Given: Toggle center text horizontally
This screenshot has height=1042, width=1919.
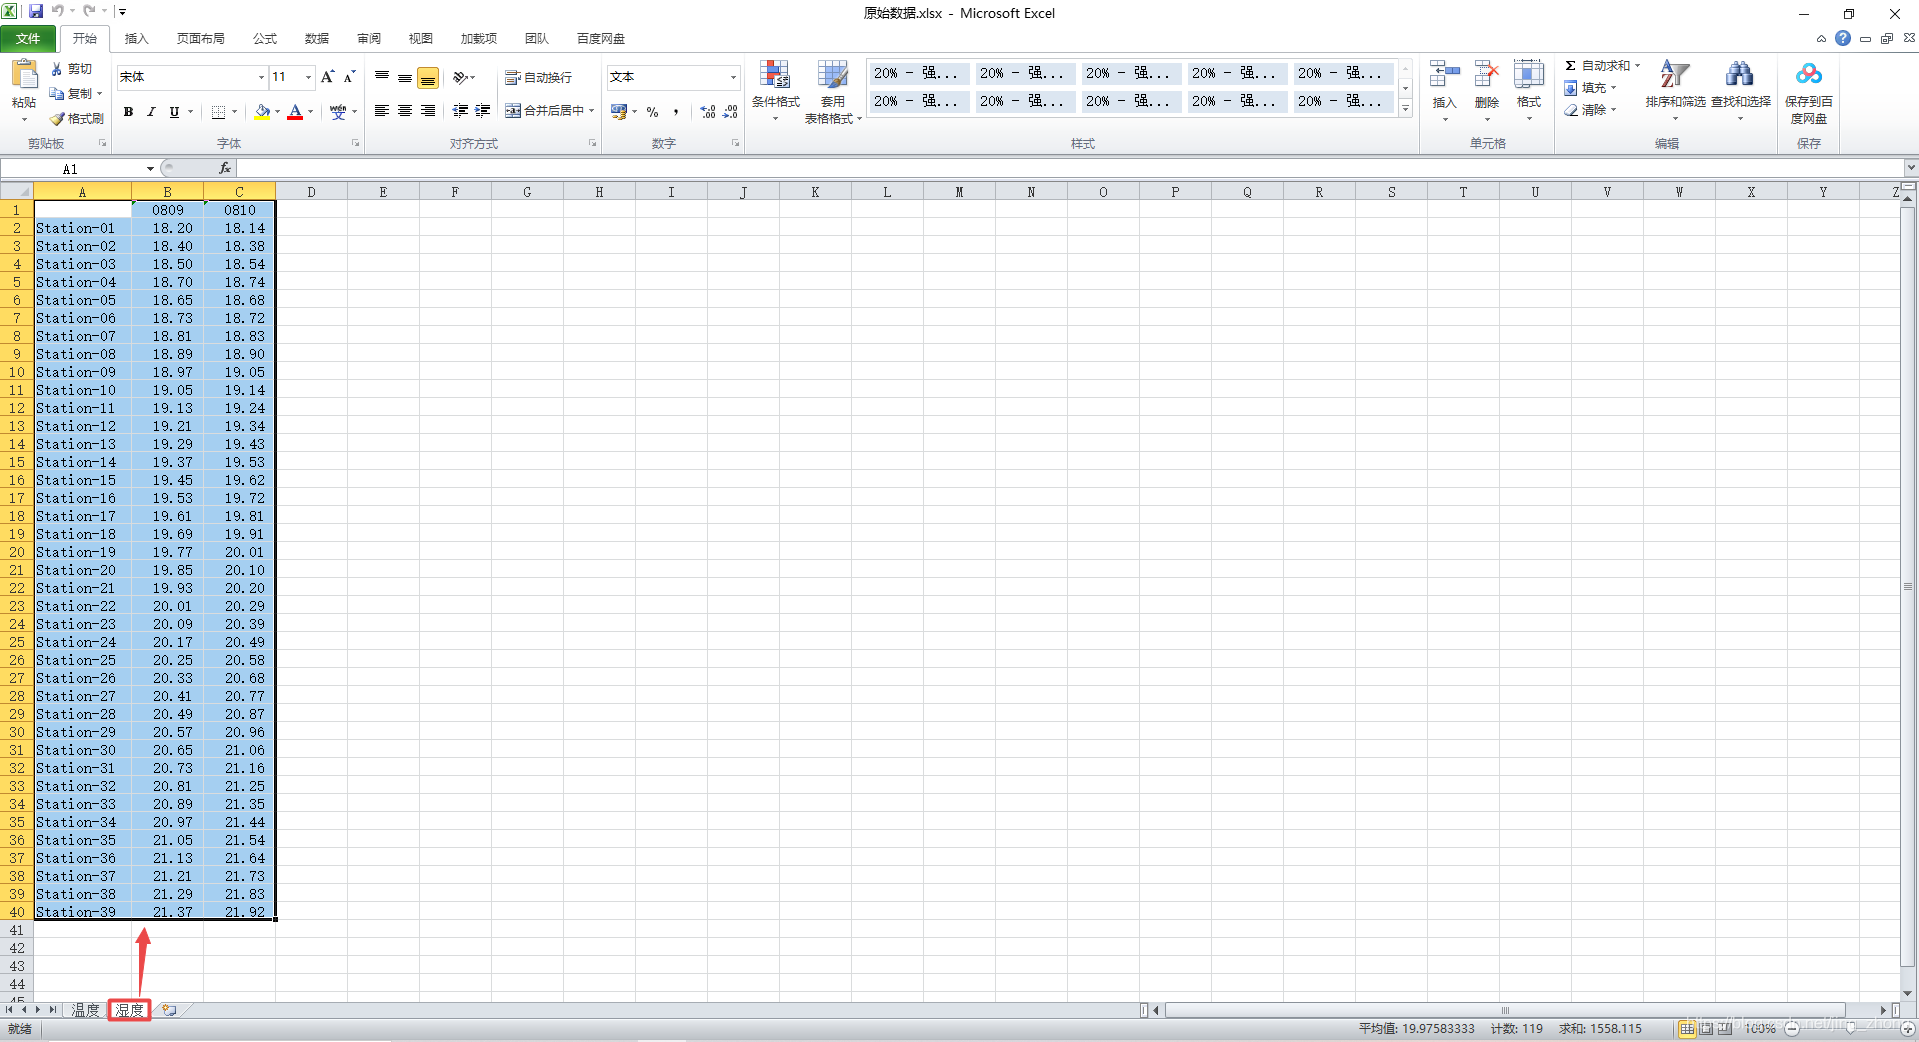Looking at the screenshot, I should (x=405, y=111).
